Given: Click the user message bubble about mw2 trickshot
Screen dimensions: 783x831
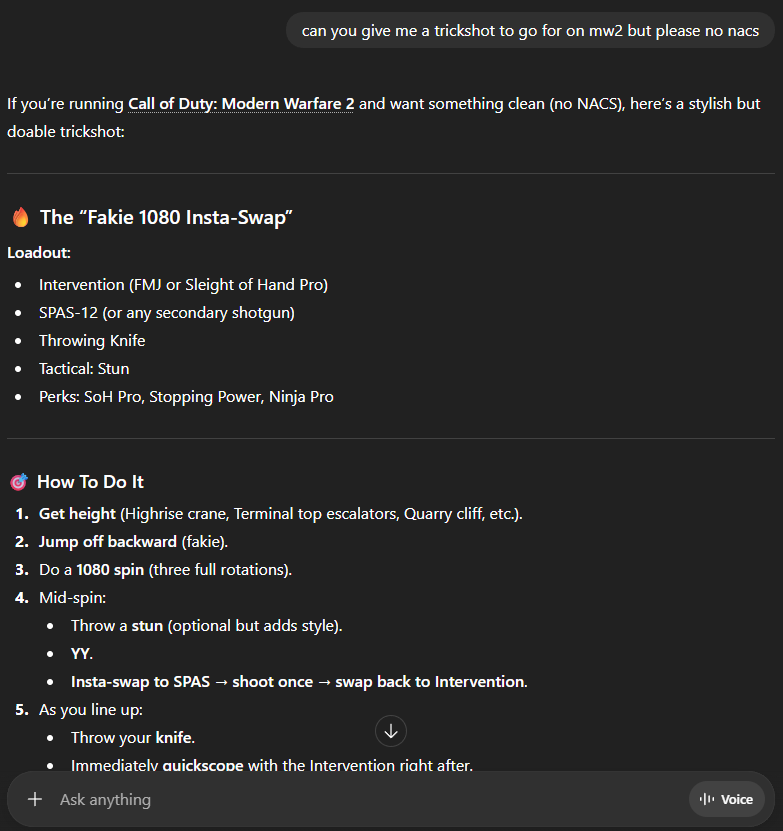Looking at the screenshot, I should [x=530, y=31].
